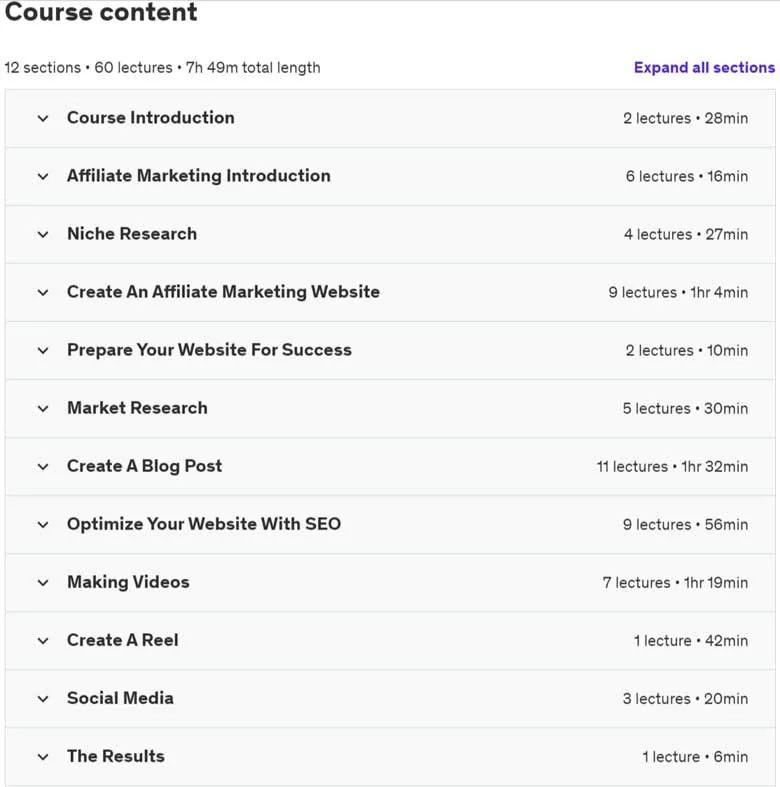Expand the Course Introduction chevron
Viewport: 780px width, 787px height.
43,118
